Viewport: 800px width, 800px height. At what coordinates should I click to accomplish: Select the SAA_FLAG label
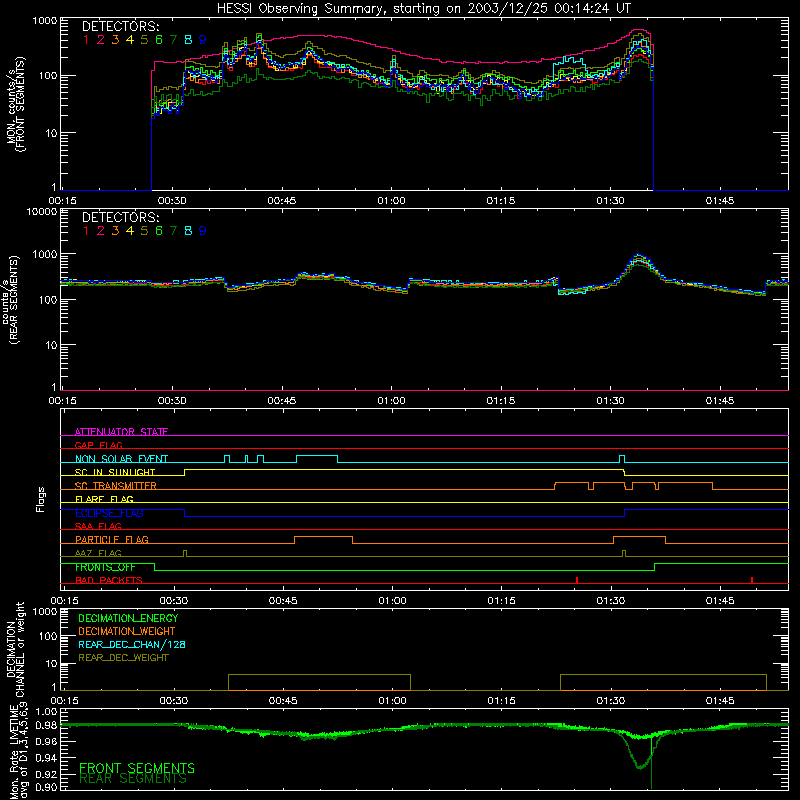[x=98, y=526]
